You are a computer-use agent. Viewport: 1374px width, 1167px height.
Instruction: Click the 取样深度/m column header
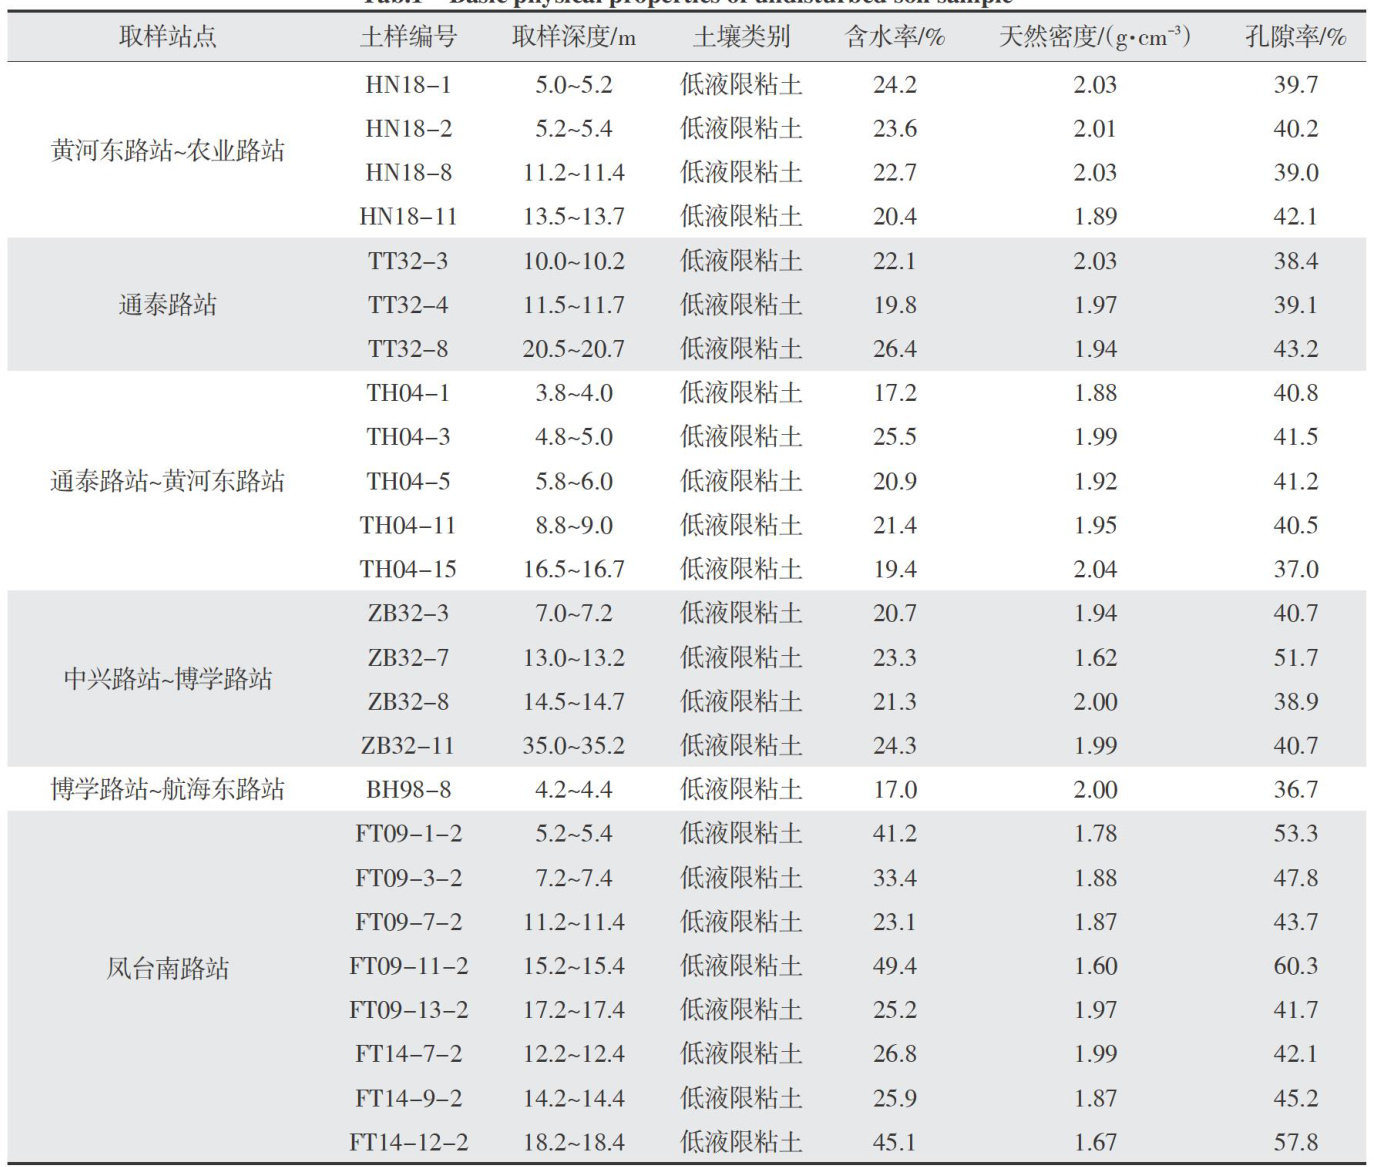(x=573, y=37)
